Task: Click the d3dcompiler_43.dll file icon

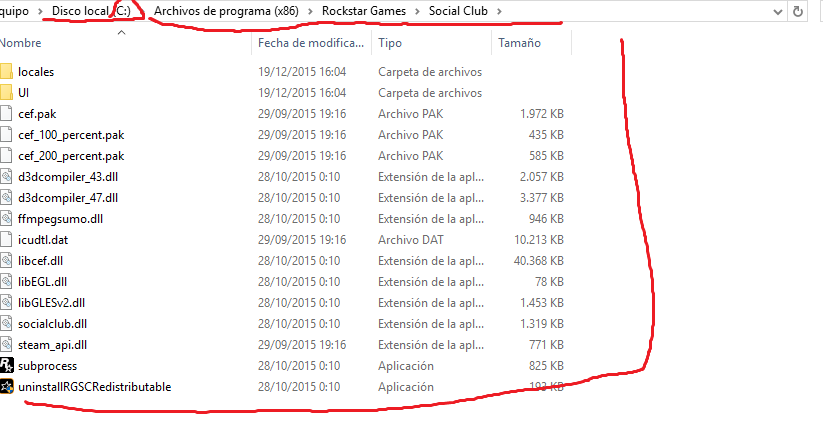Action: (6, 176)
